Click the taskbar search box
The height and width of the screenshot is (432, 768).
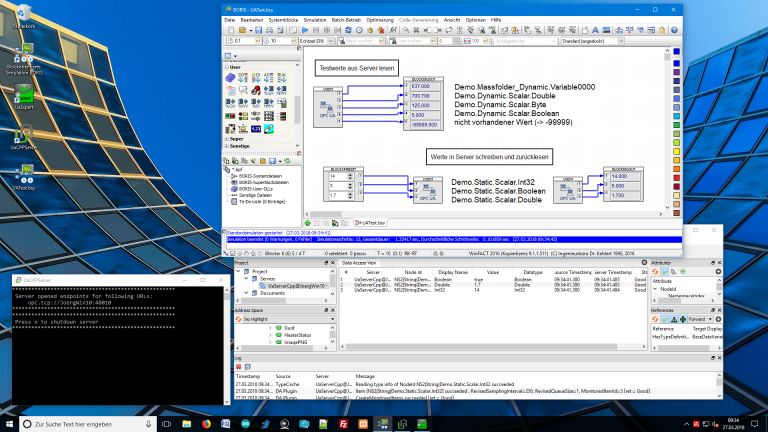(x=88, y=424)
